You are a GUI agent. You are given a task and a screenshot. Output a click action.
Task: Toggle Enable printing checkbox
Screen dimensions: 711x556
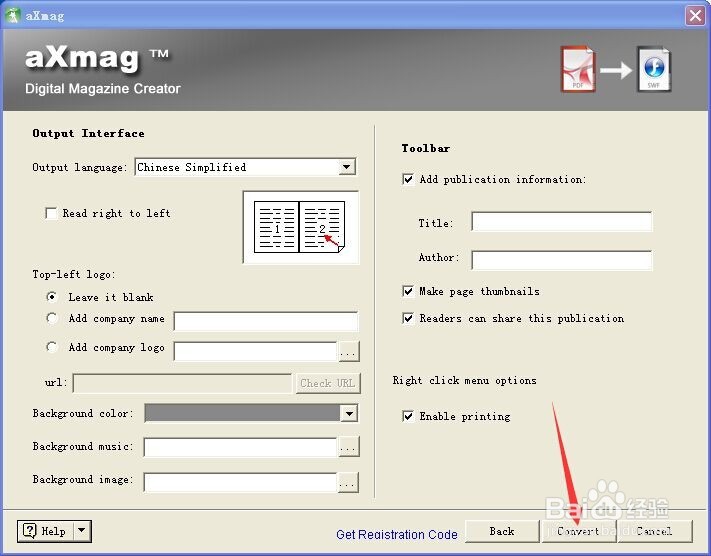pos(408,416)
